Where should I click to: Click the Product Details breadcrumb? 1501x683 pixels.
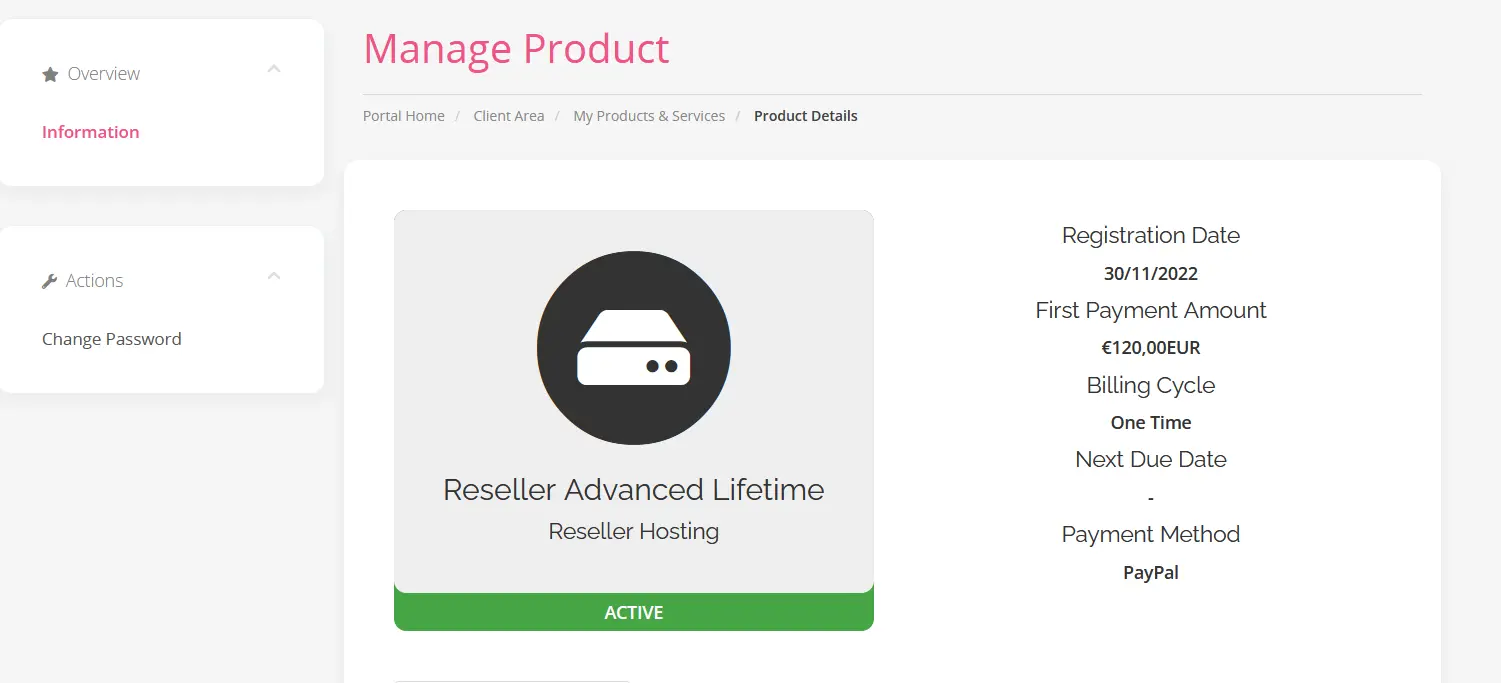click(806, 116)
